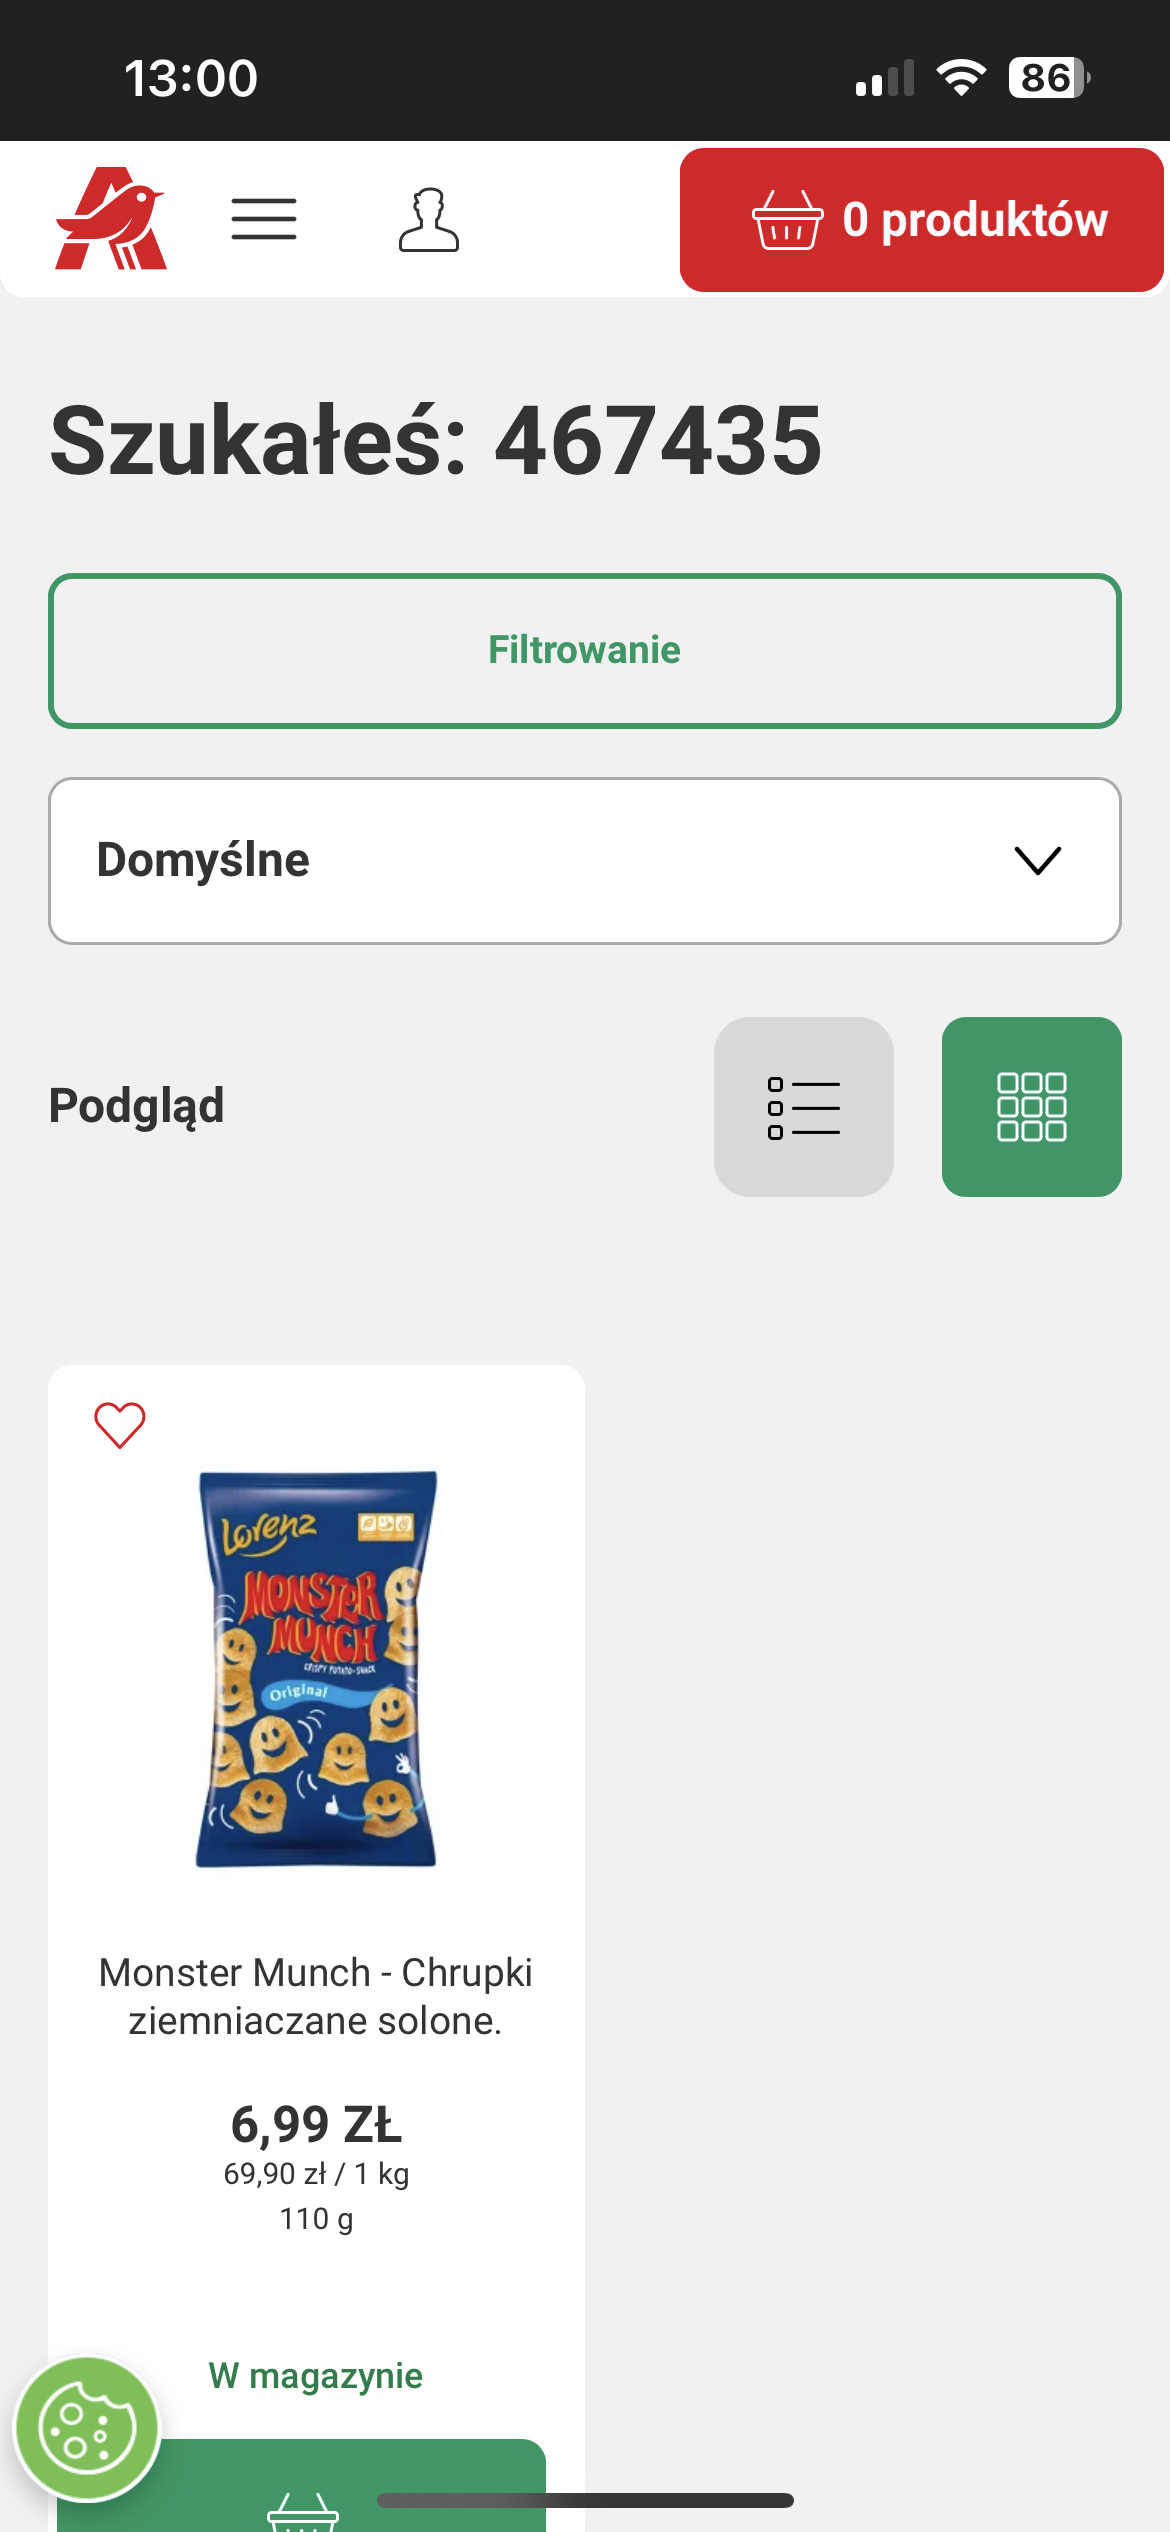Screen dimensions: 1170x2532
Task: Open the hamburger navigation menu
Action: (264, 219)
